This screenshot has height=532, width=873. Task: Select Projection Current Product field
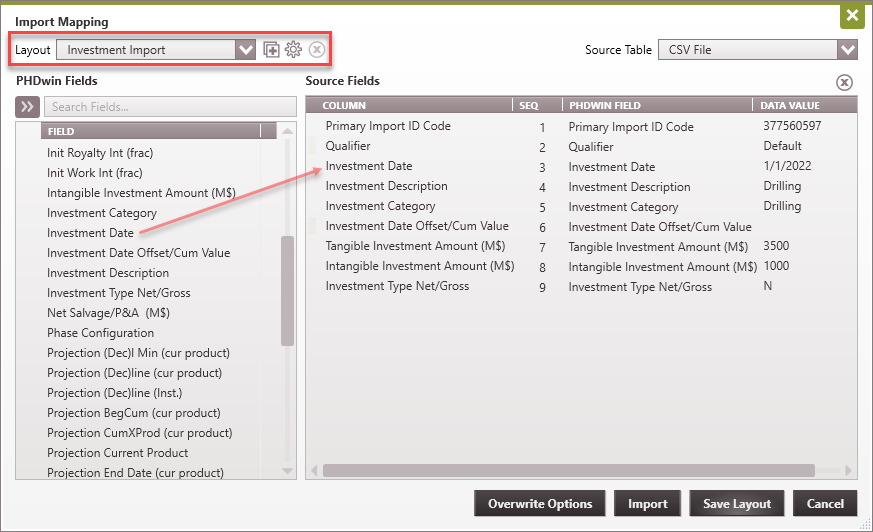click(x=117, y=453)
